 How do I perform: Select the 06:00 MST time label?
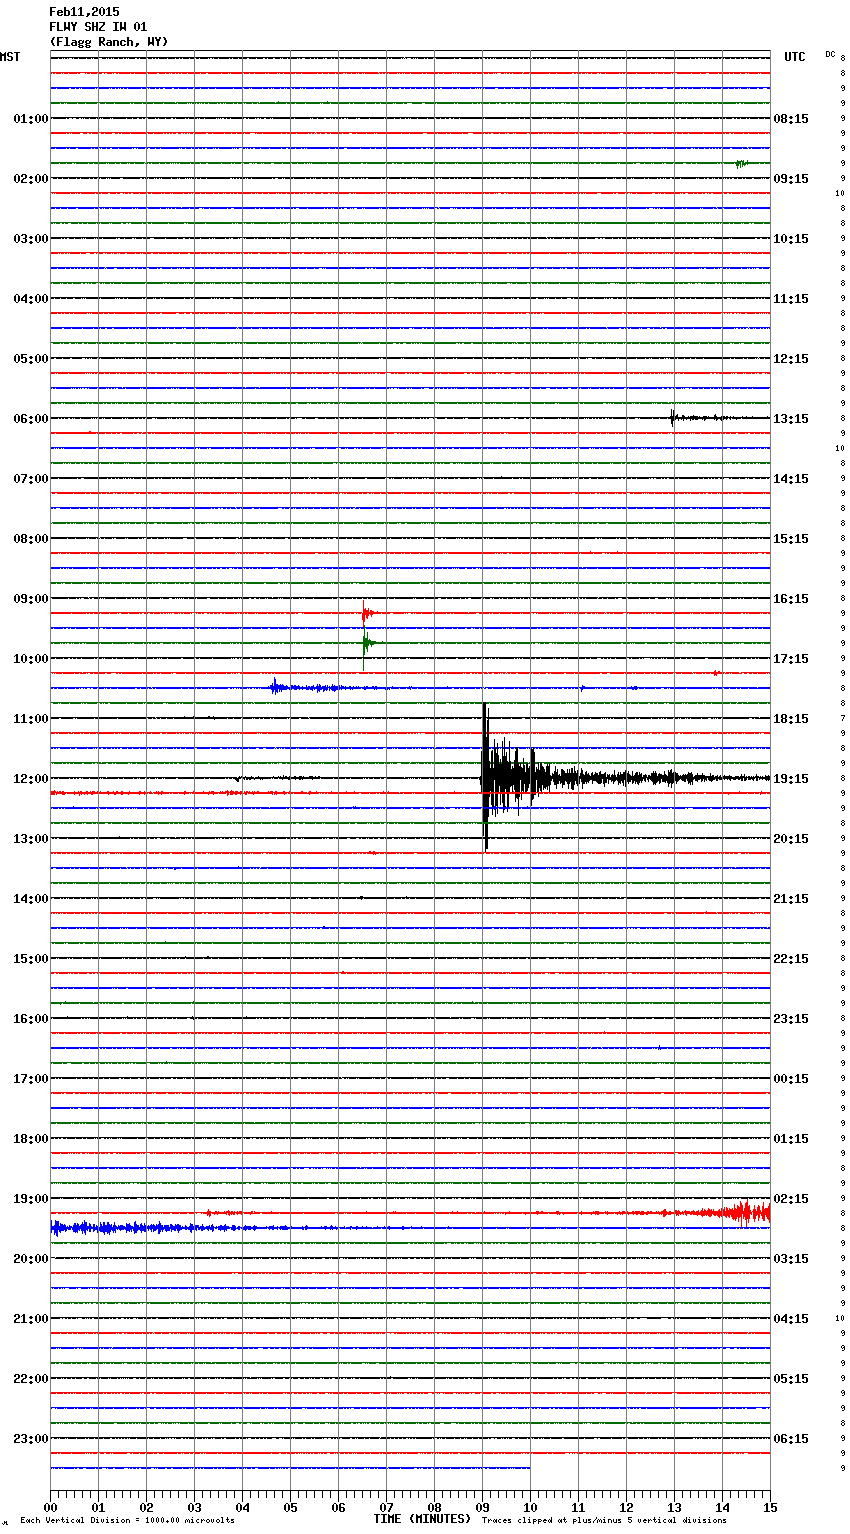(31, 419)
